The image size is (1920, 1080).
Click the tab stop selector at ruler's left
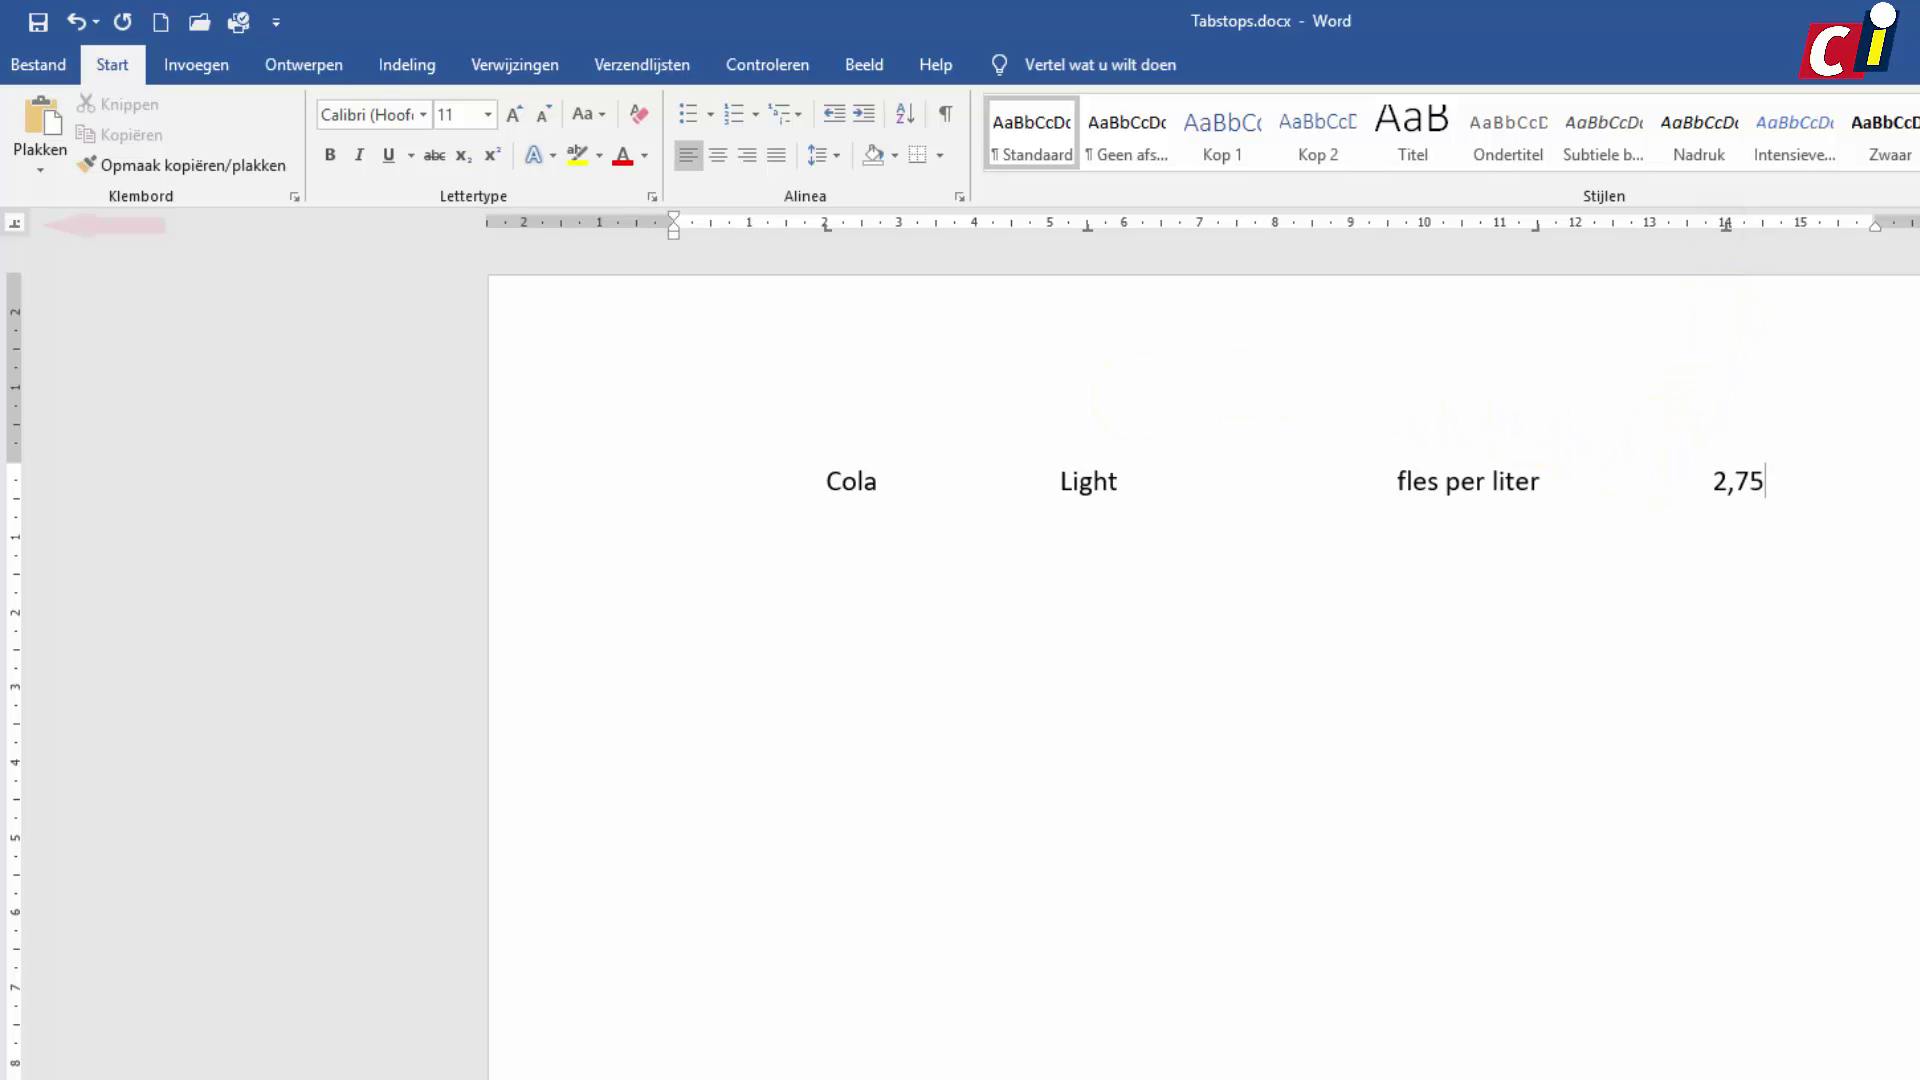coord(15,223)
